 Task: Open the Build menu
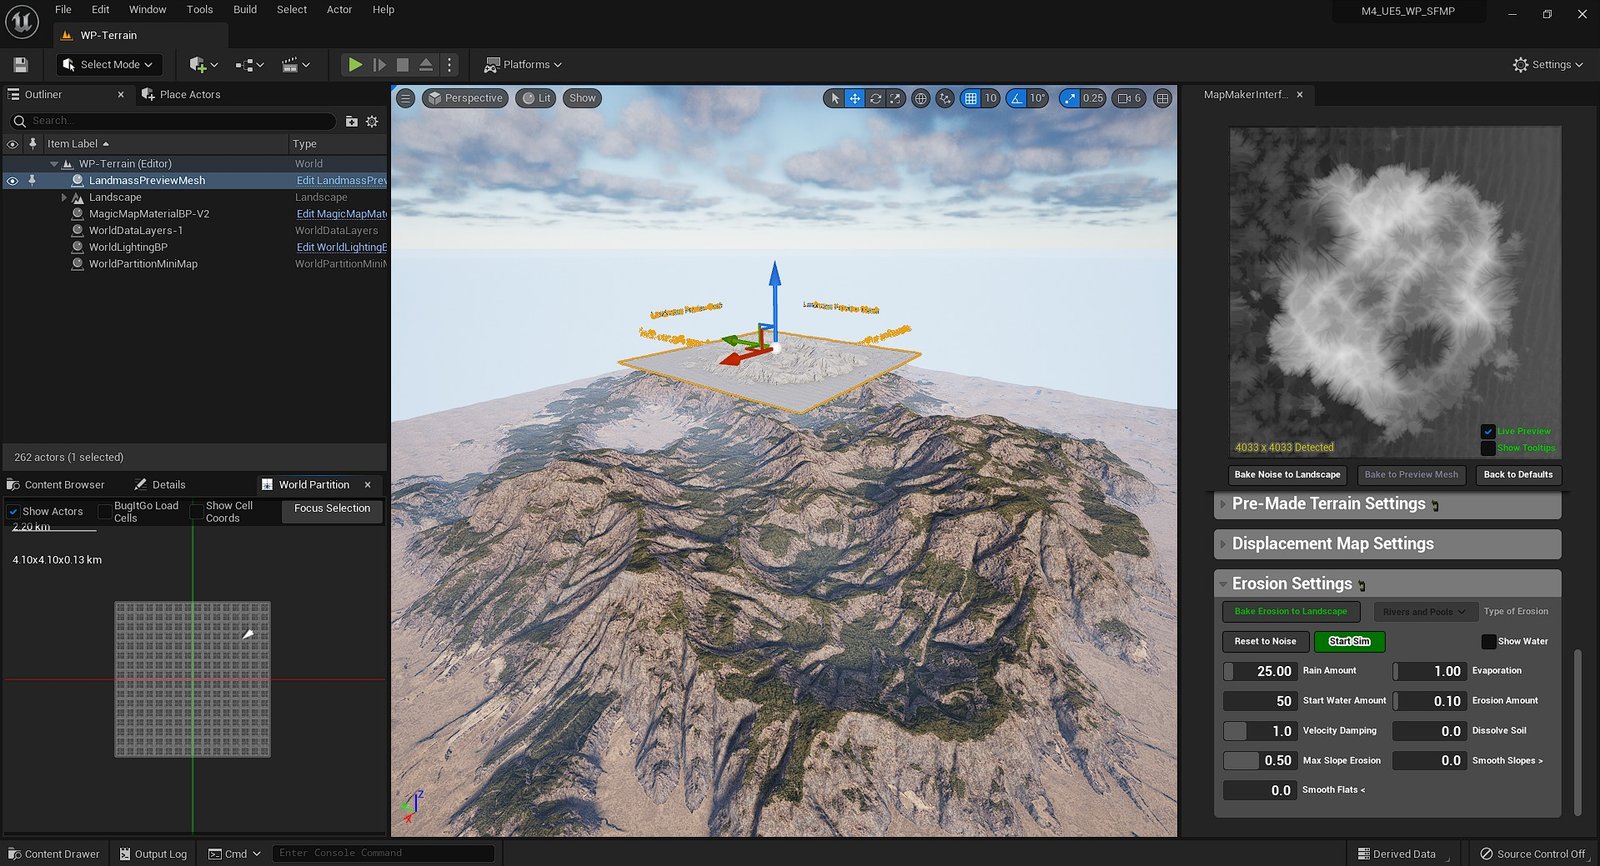click(245, 10)
